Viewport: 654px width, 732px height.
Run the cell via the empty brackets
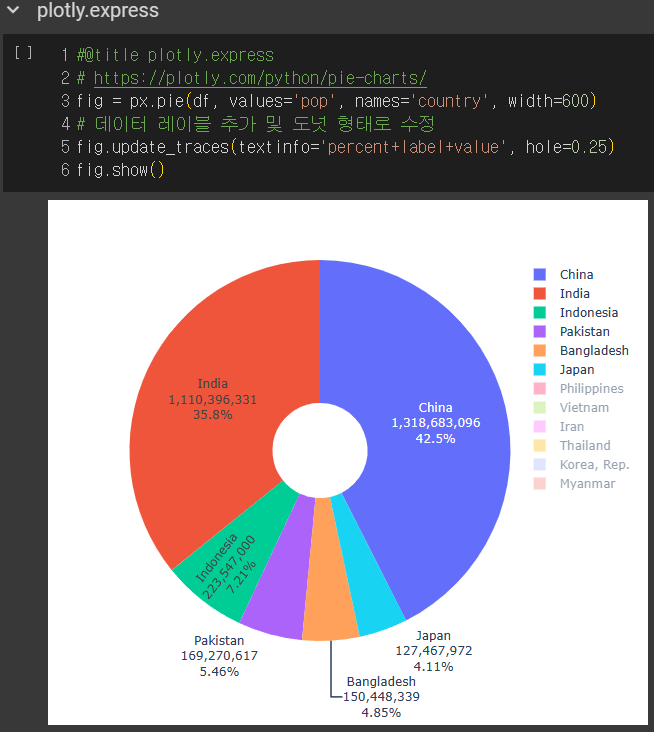(x=23, y=53)
